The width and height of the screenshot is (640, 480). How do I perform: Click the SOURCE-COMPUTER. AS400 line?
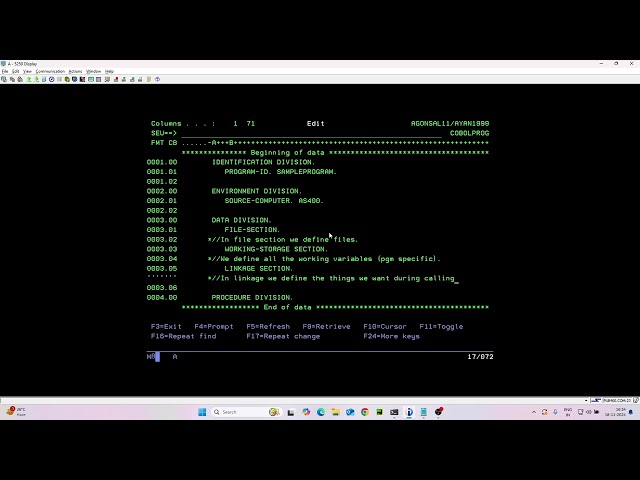(274, 201)
